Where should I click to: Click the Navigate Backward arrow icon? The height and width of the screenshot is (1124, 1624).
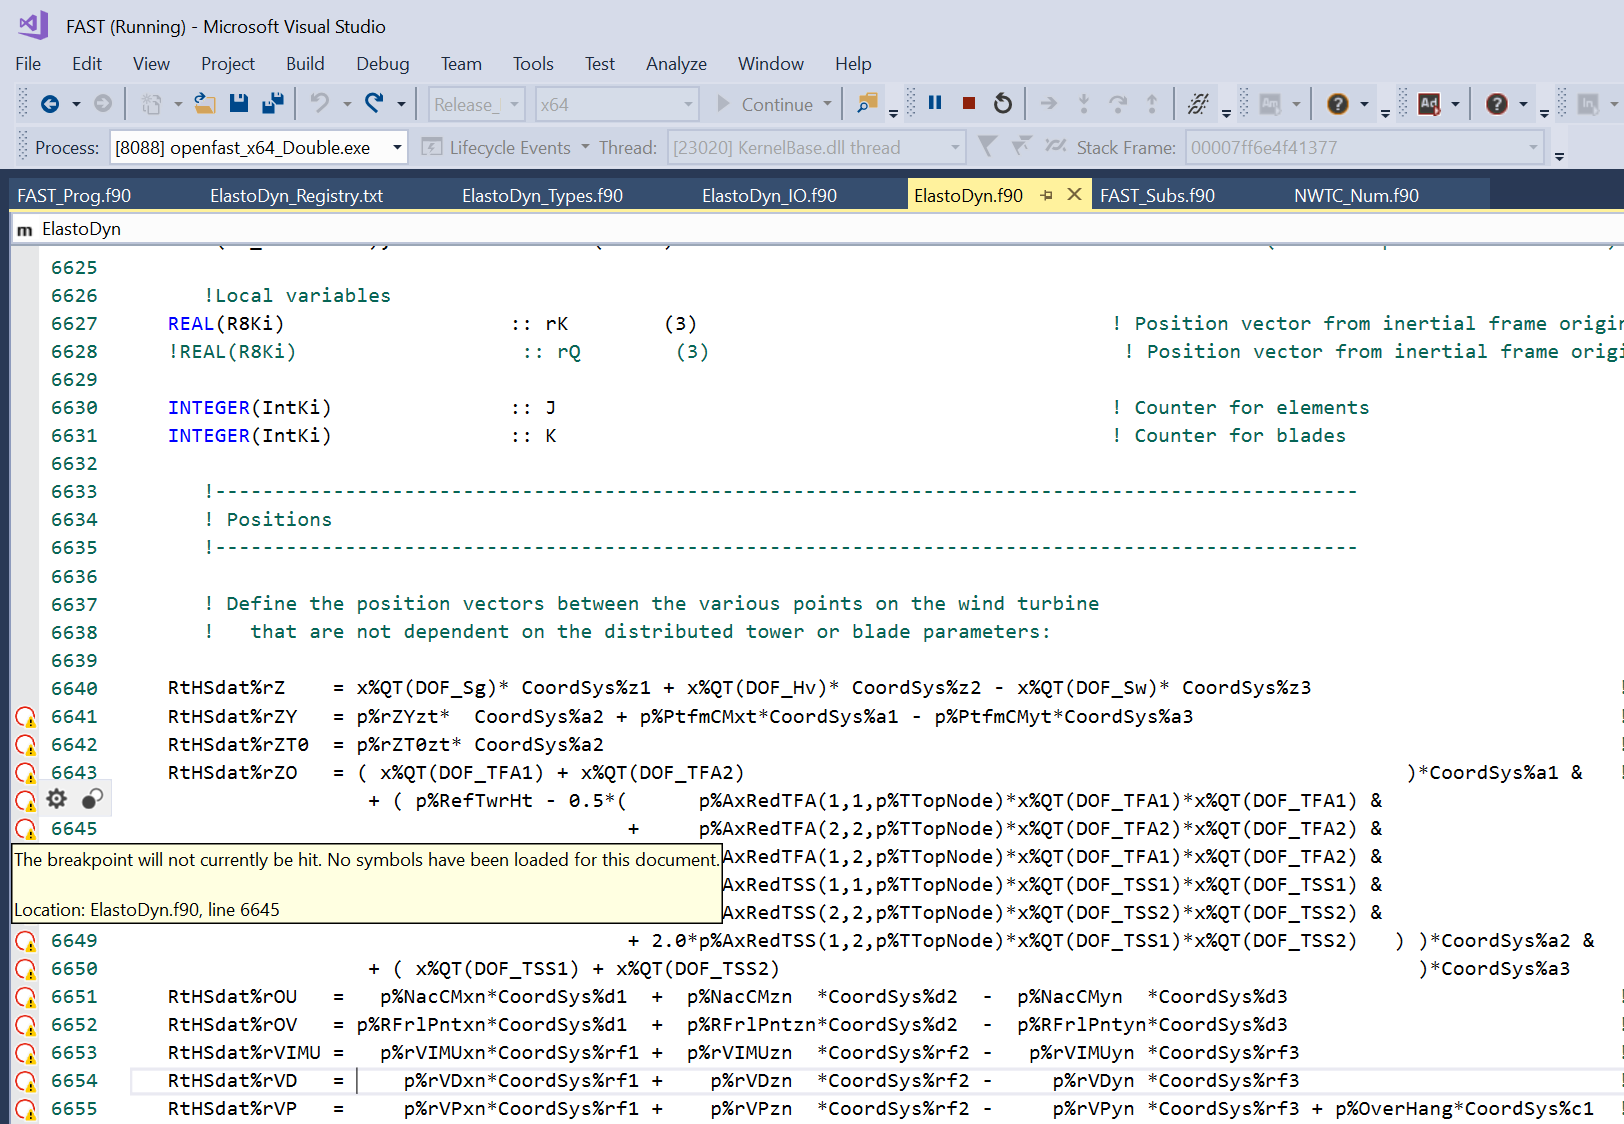point(50,102)
